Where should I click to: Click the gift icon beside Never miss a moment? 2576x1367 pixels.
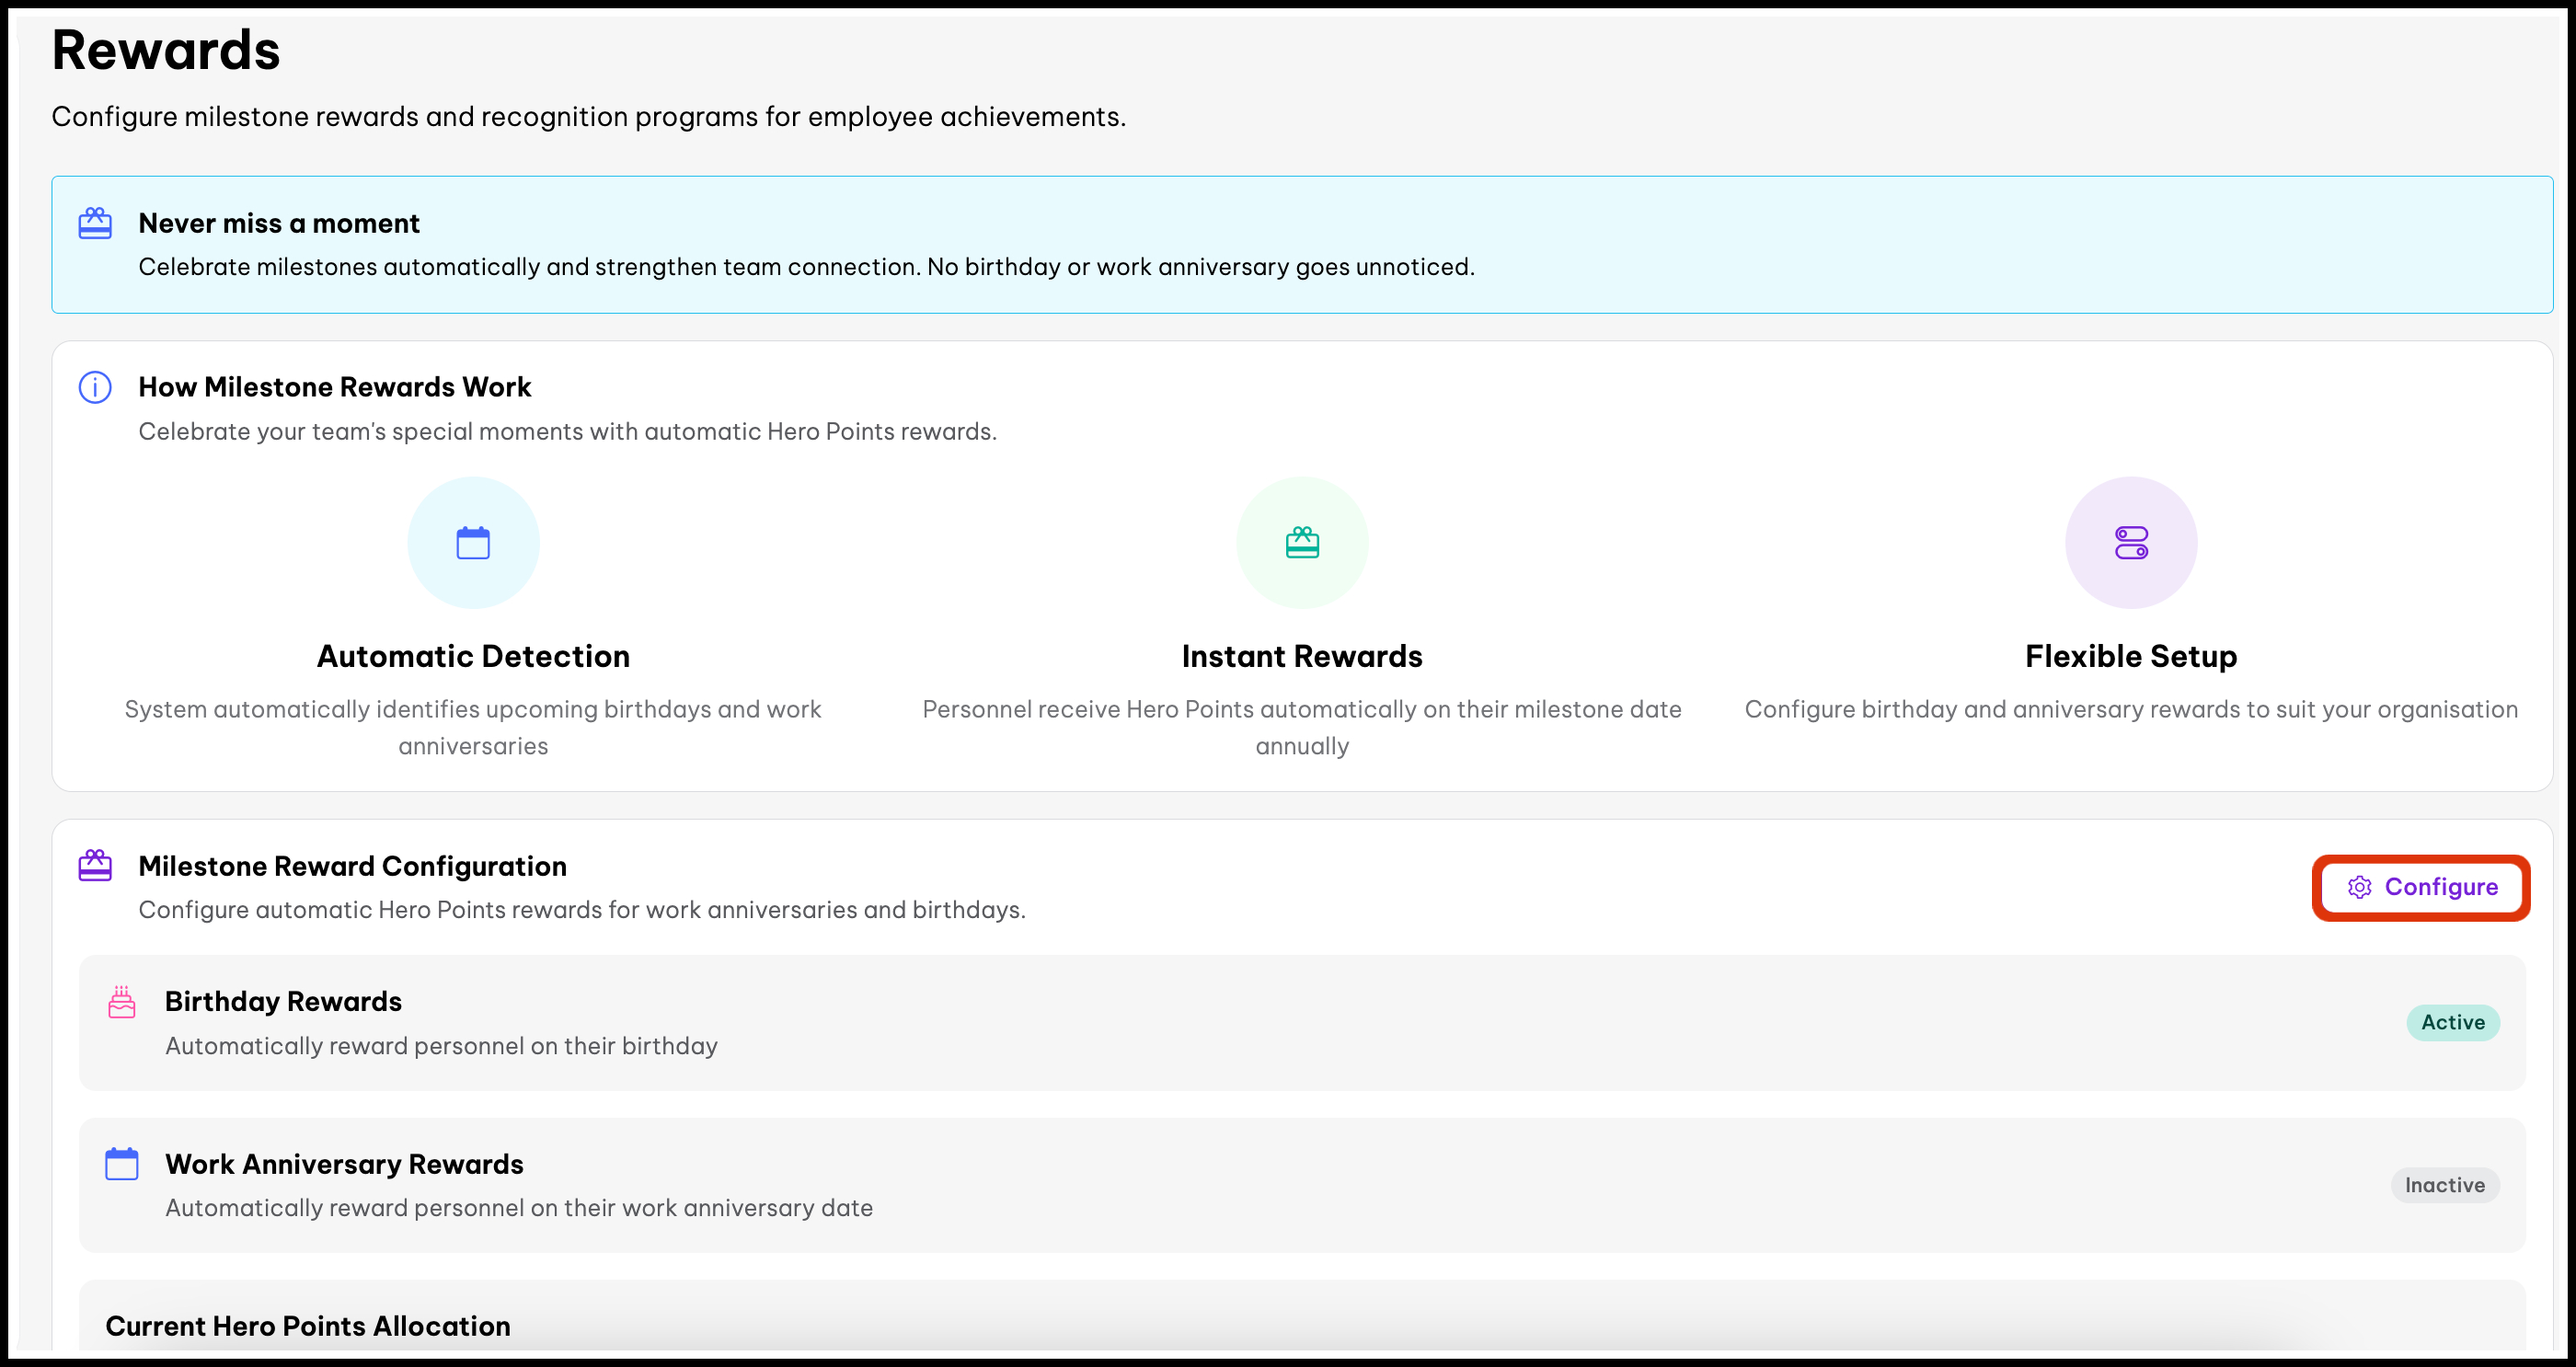tap(95, 223)
